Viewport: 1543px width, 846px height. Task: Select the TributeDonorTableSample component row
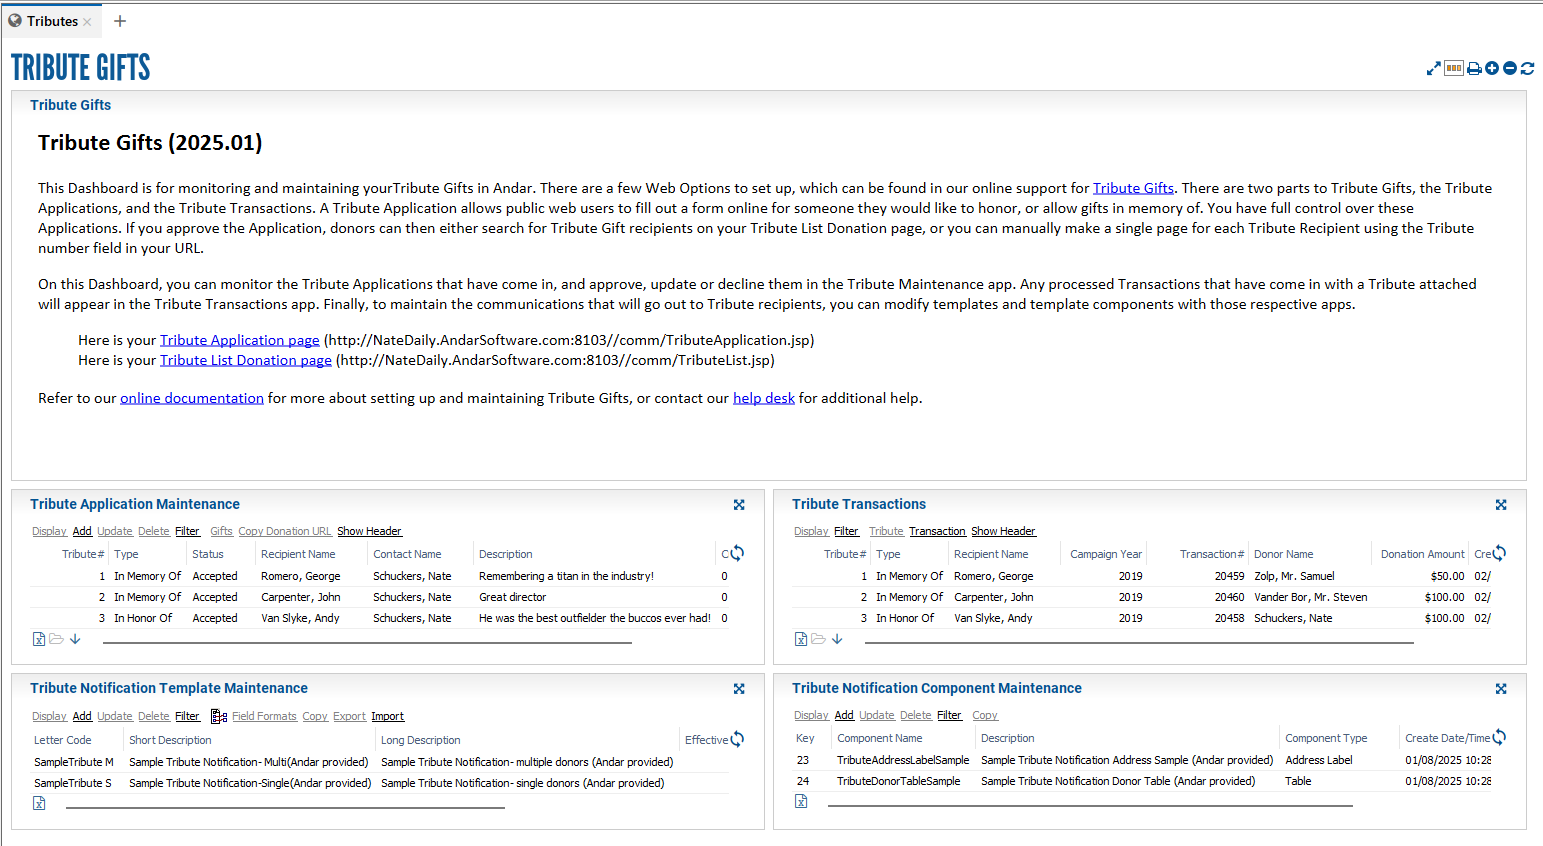[1142, 781]
